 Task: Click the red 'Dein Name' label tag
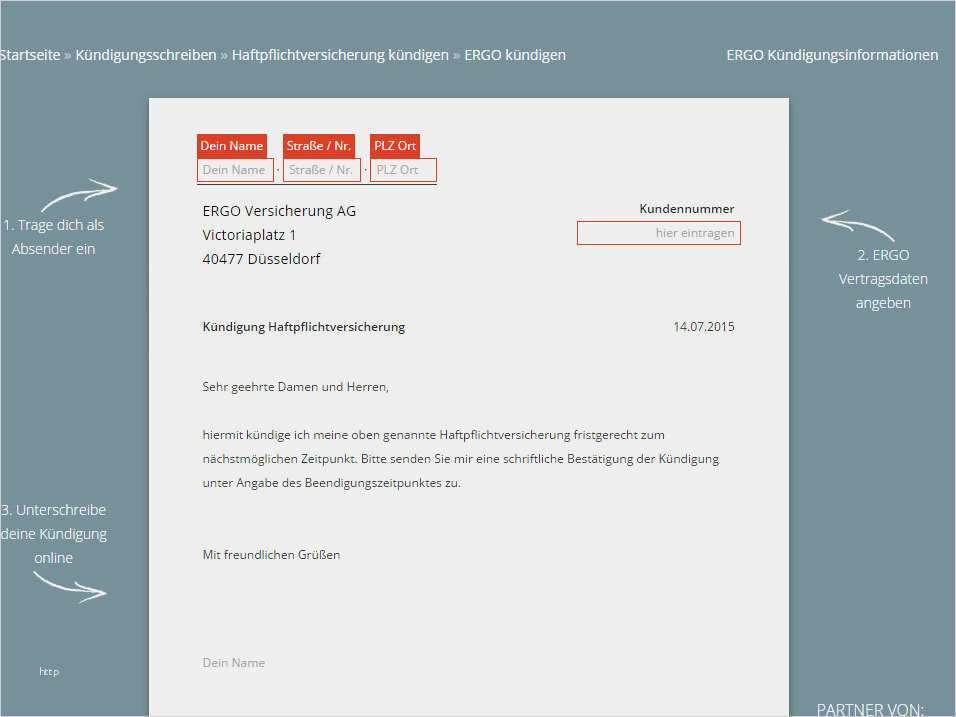click(232, 146)
